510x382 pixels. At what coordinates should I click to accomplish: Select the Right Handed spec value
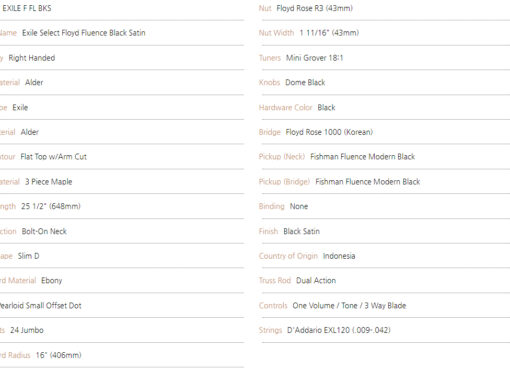[32, 58]
